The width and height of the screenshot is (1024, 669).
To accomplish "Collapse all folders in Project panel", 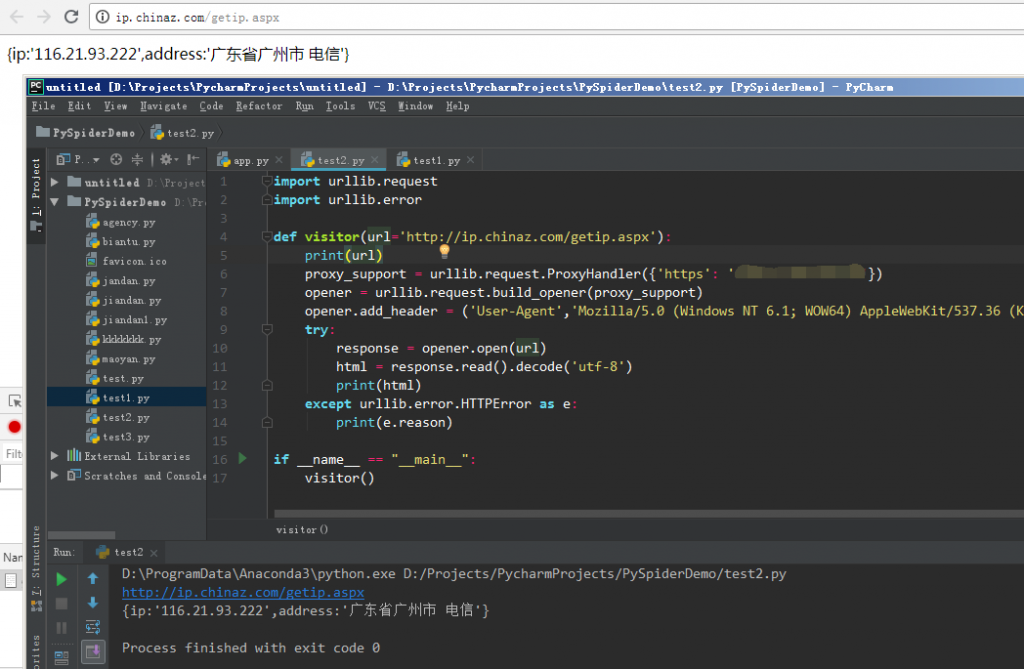I will coord(138,159).
